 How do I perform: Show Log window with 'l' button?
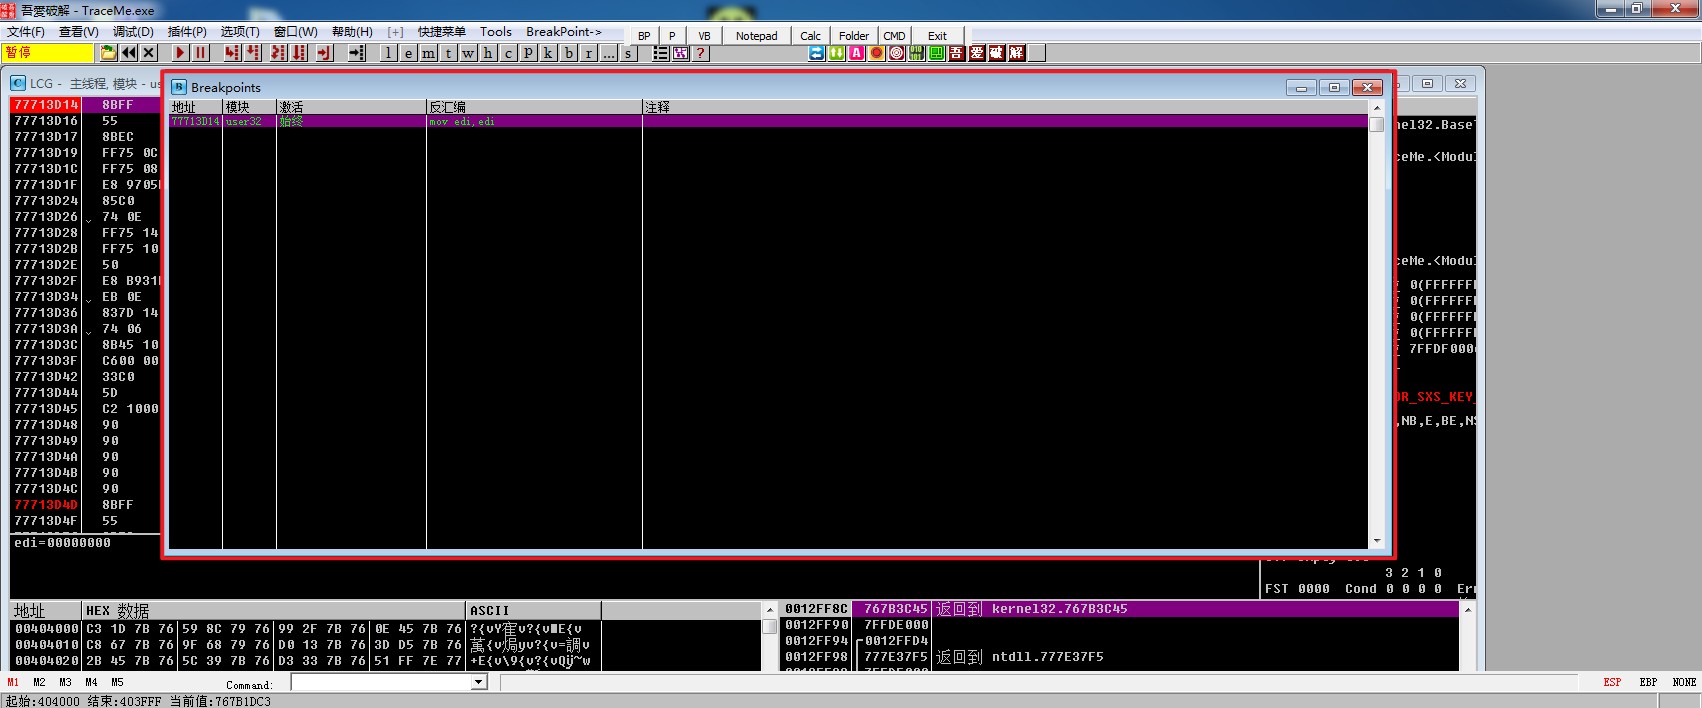pos(388,53)
